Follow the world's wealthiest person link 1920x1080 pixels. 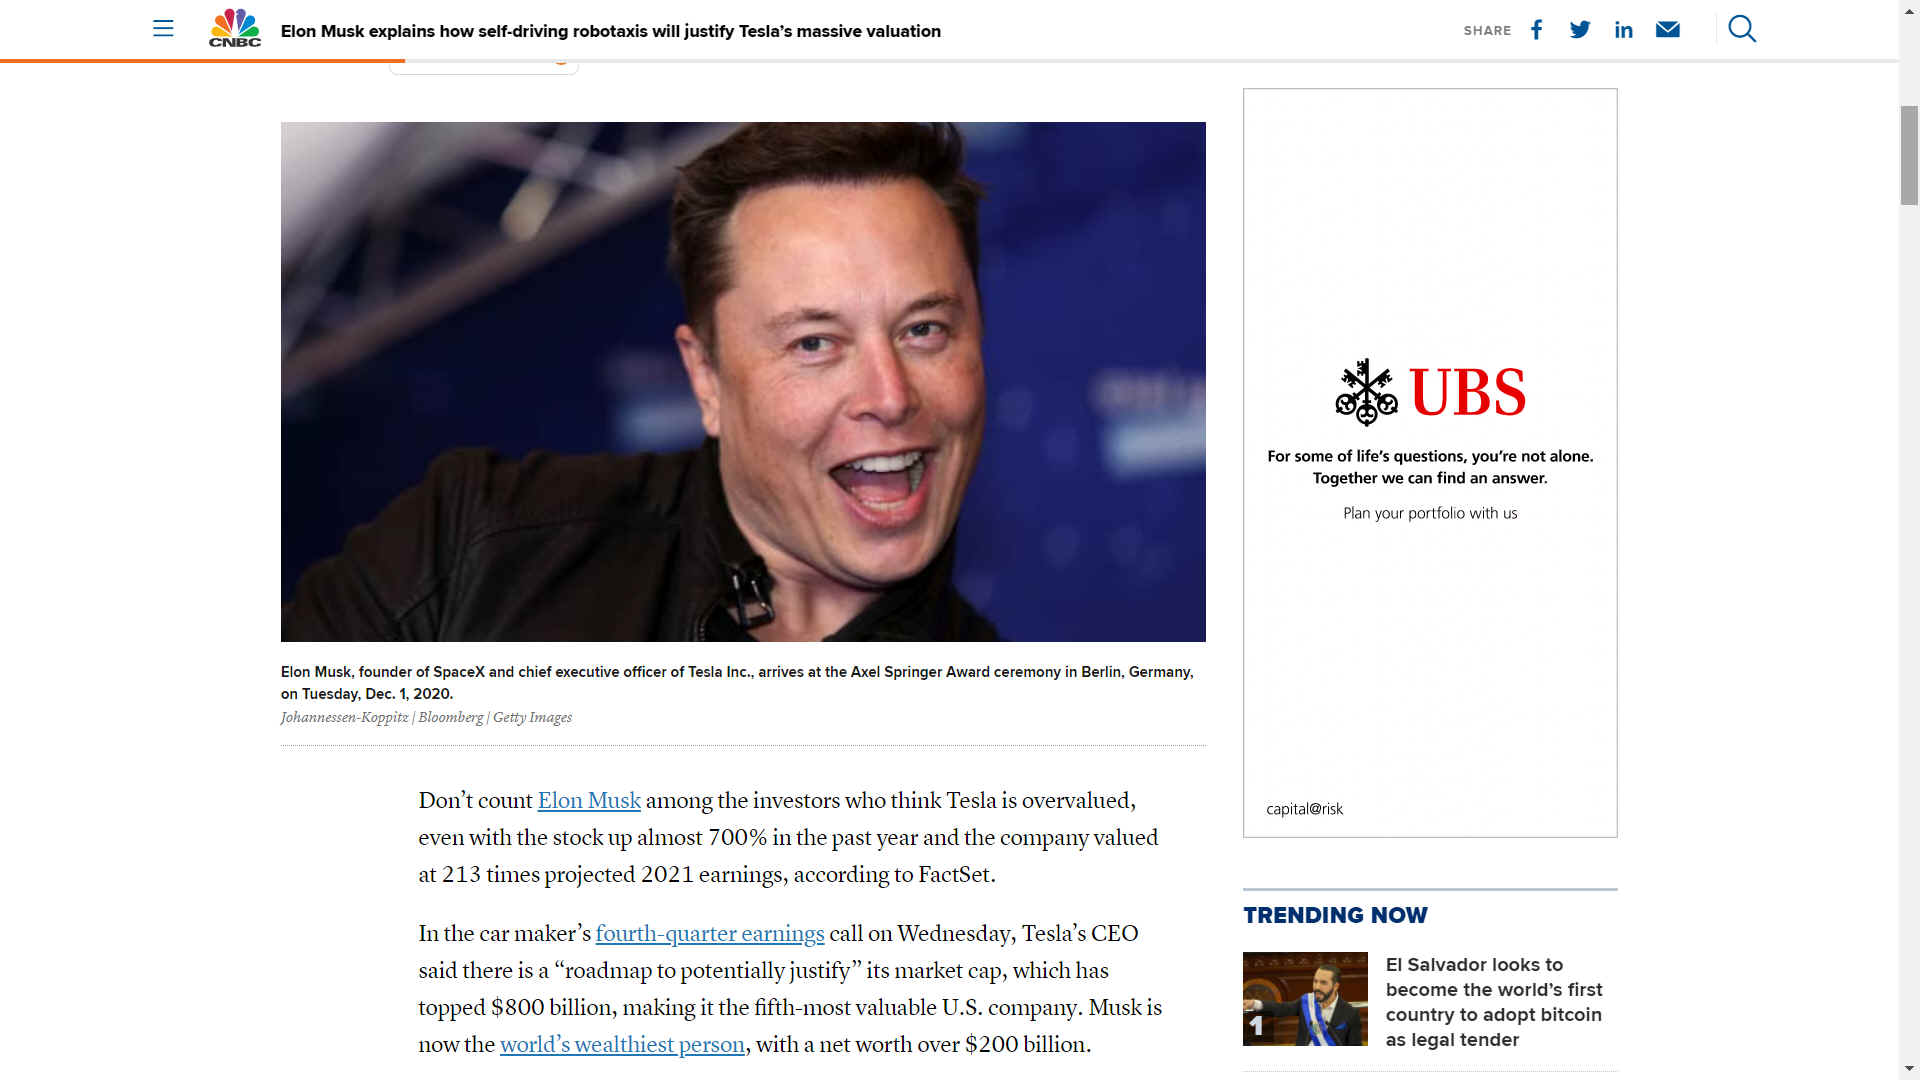tap(622, 1045)
